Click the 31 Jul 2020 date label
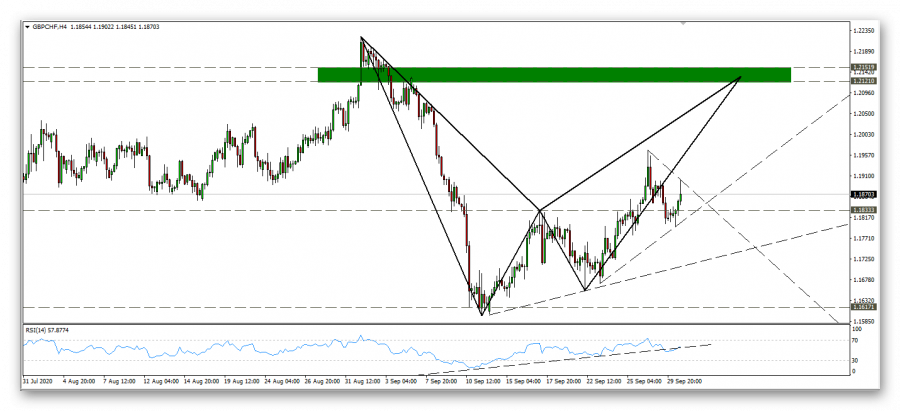Screen dimensions: 900x411 click(39, 381)
